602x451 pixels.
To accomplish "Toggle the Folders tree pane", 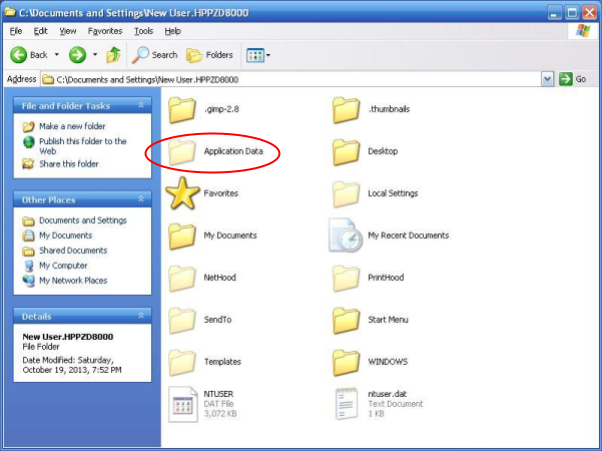I will (210, 55).
